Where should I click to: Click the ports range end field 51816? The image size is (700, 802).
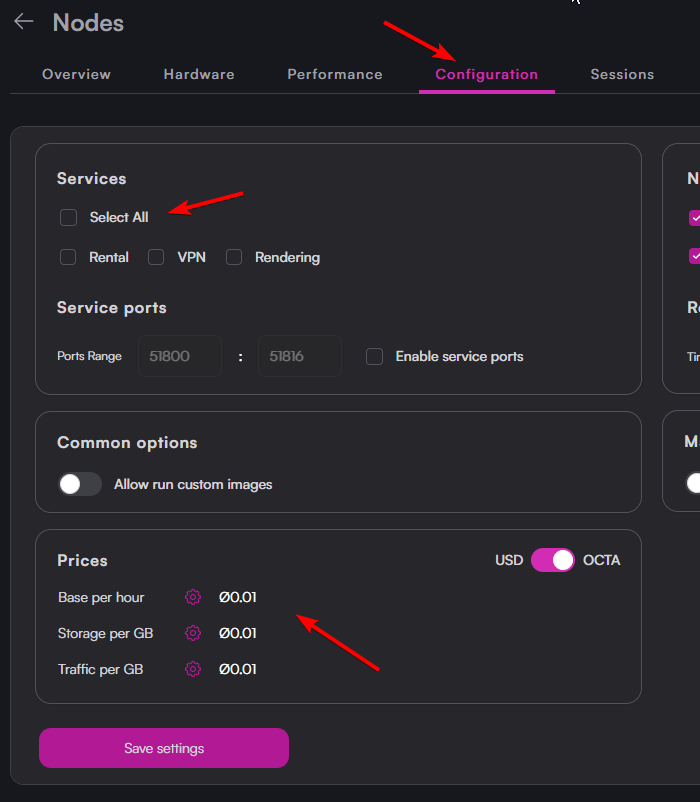coord(299,356)
